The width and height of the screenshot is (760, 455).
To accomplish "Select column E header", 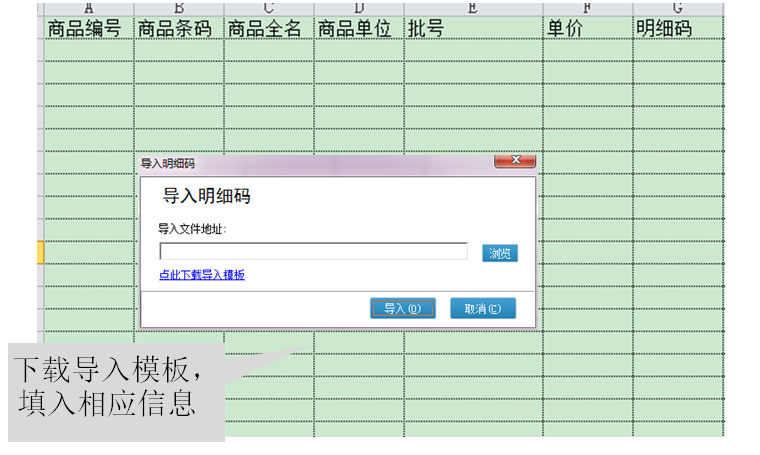I will point(473,9).
